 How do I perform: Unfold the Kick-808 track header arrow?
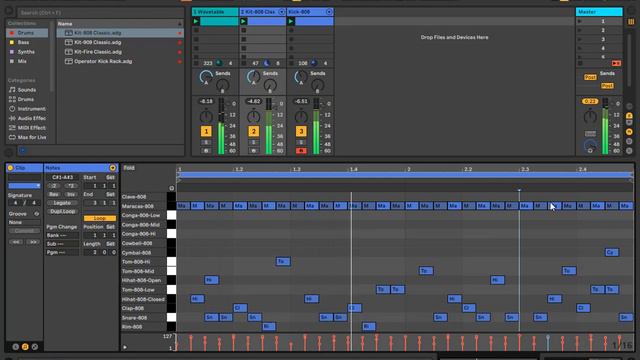(329, 12)
